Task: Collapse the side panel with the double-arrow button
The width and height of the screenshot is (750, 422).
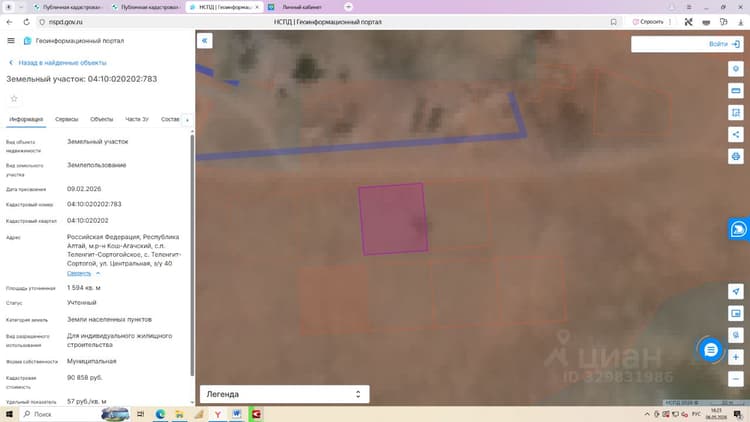Action: (205, 41)
